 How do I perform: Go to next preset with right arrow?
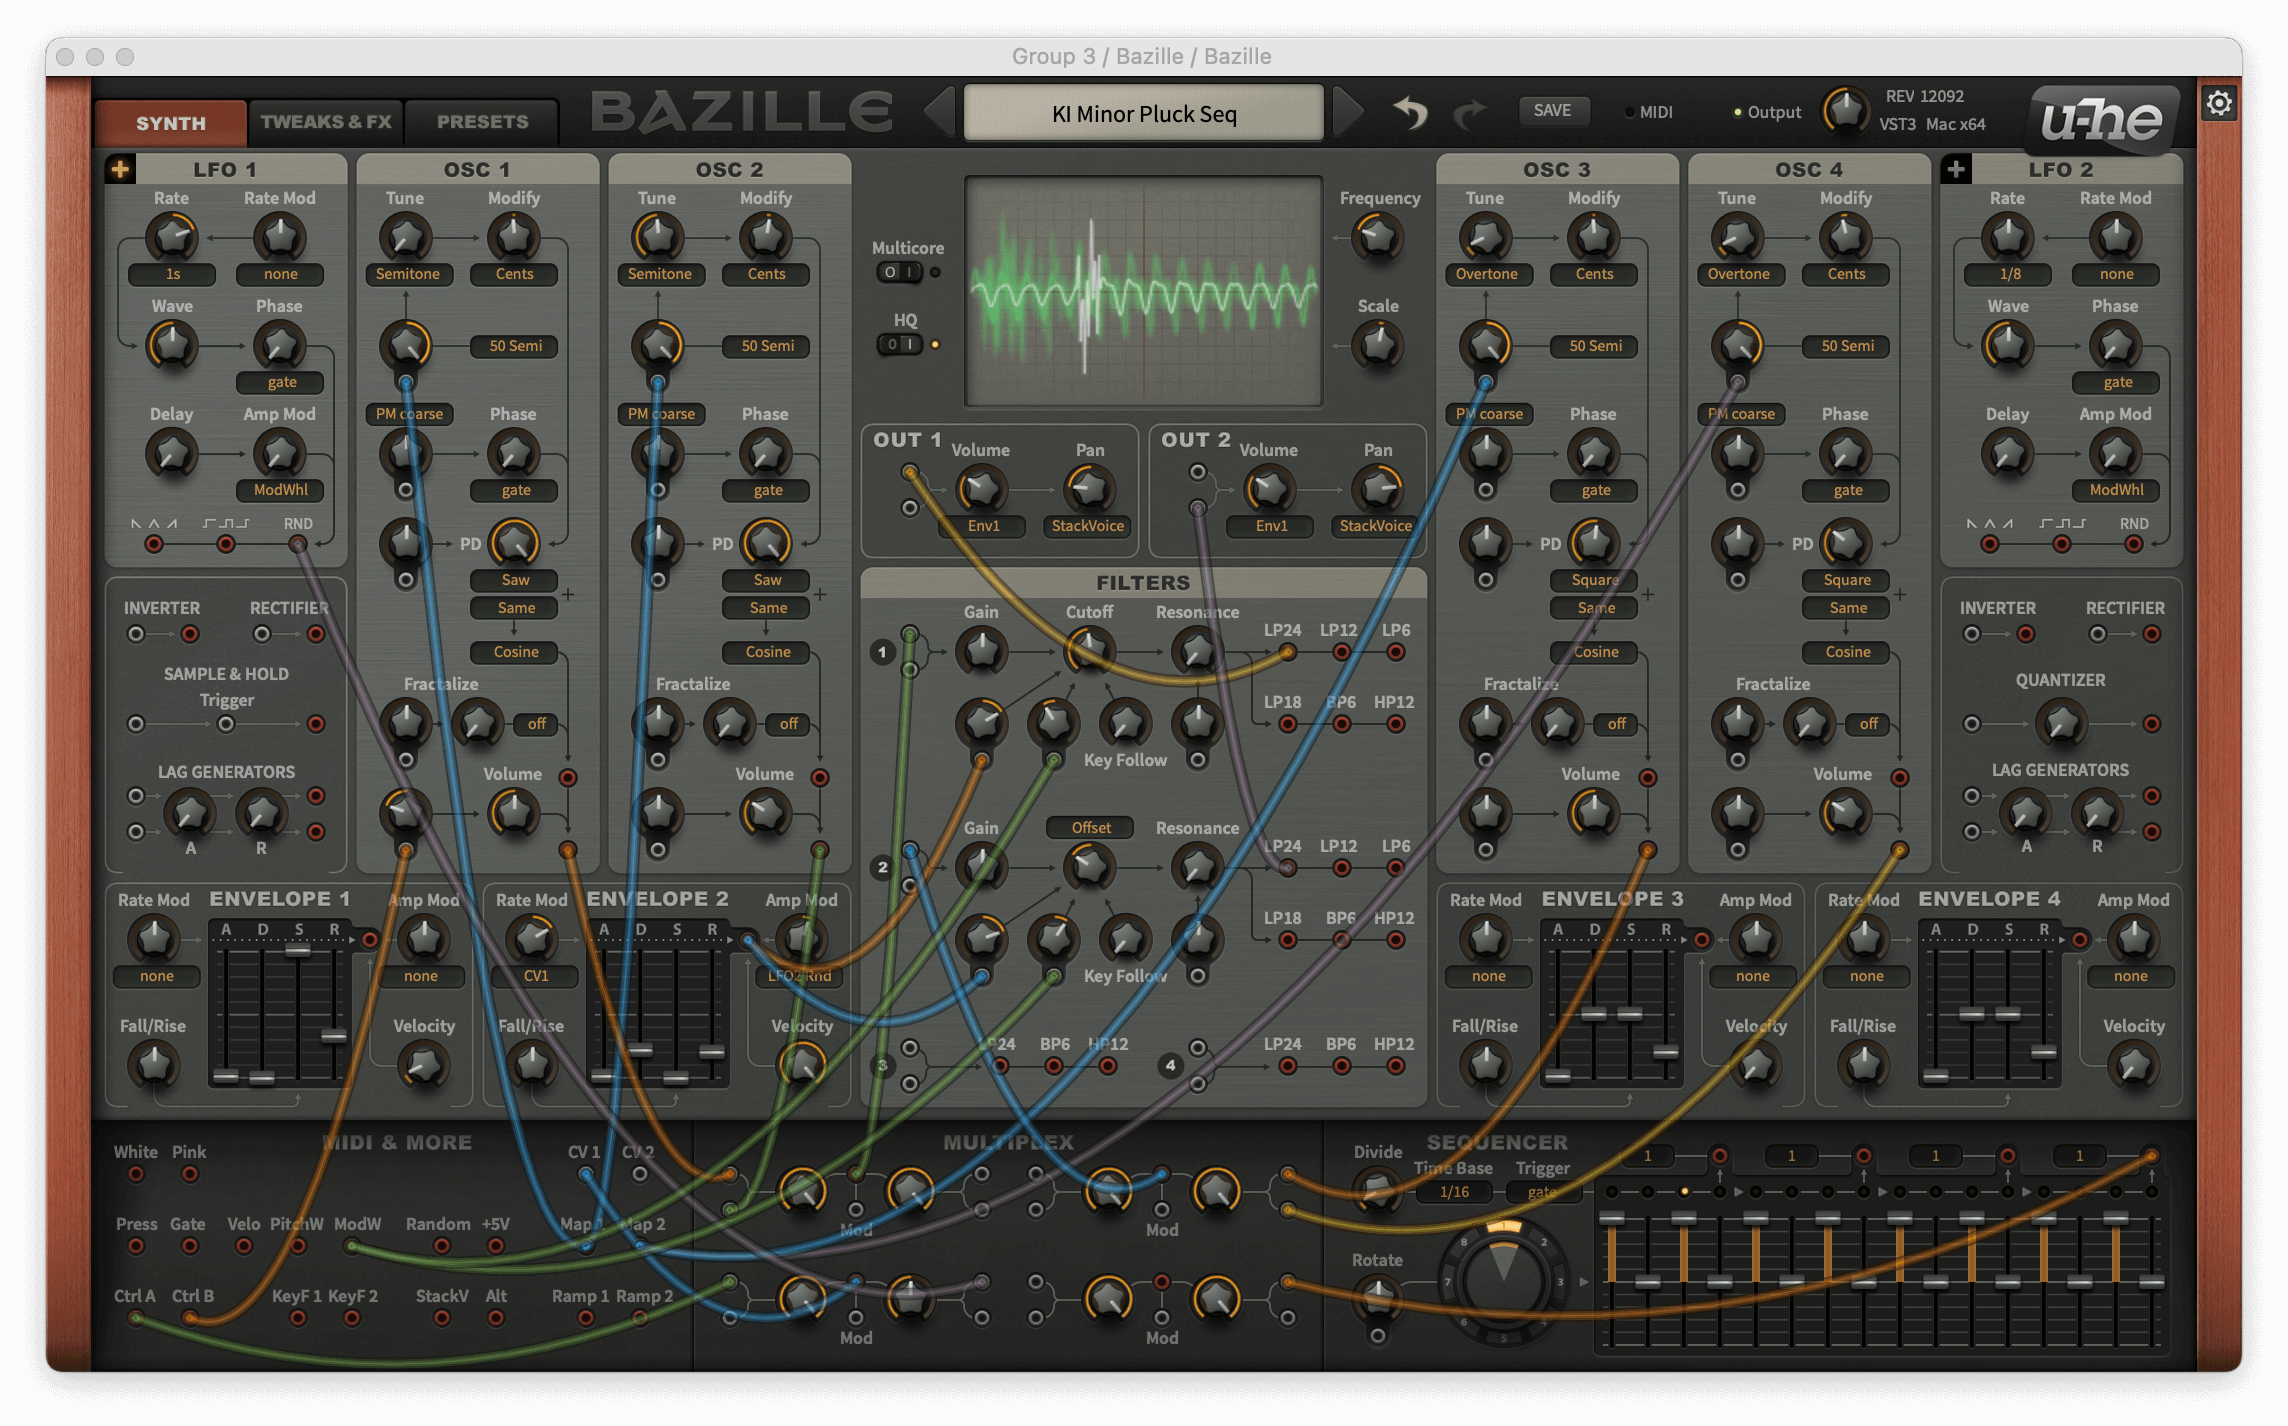click(1348, 111)
